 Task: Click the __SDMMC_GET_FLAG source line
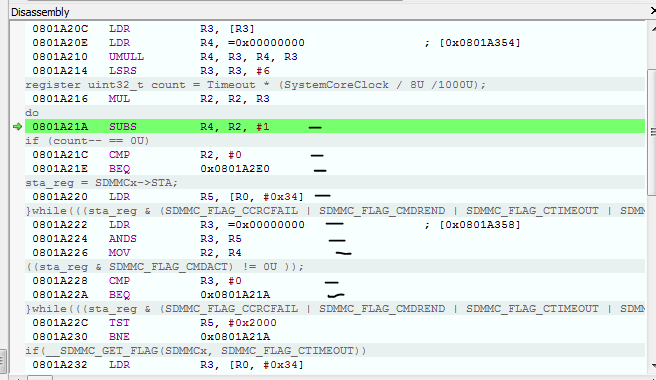(335, 351)
